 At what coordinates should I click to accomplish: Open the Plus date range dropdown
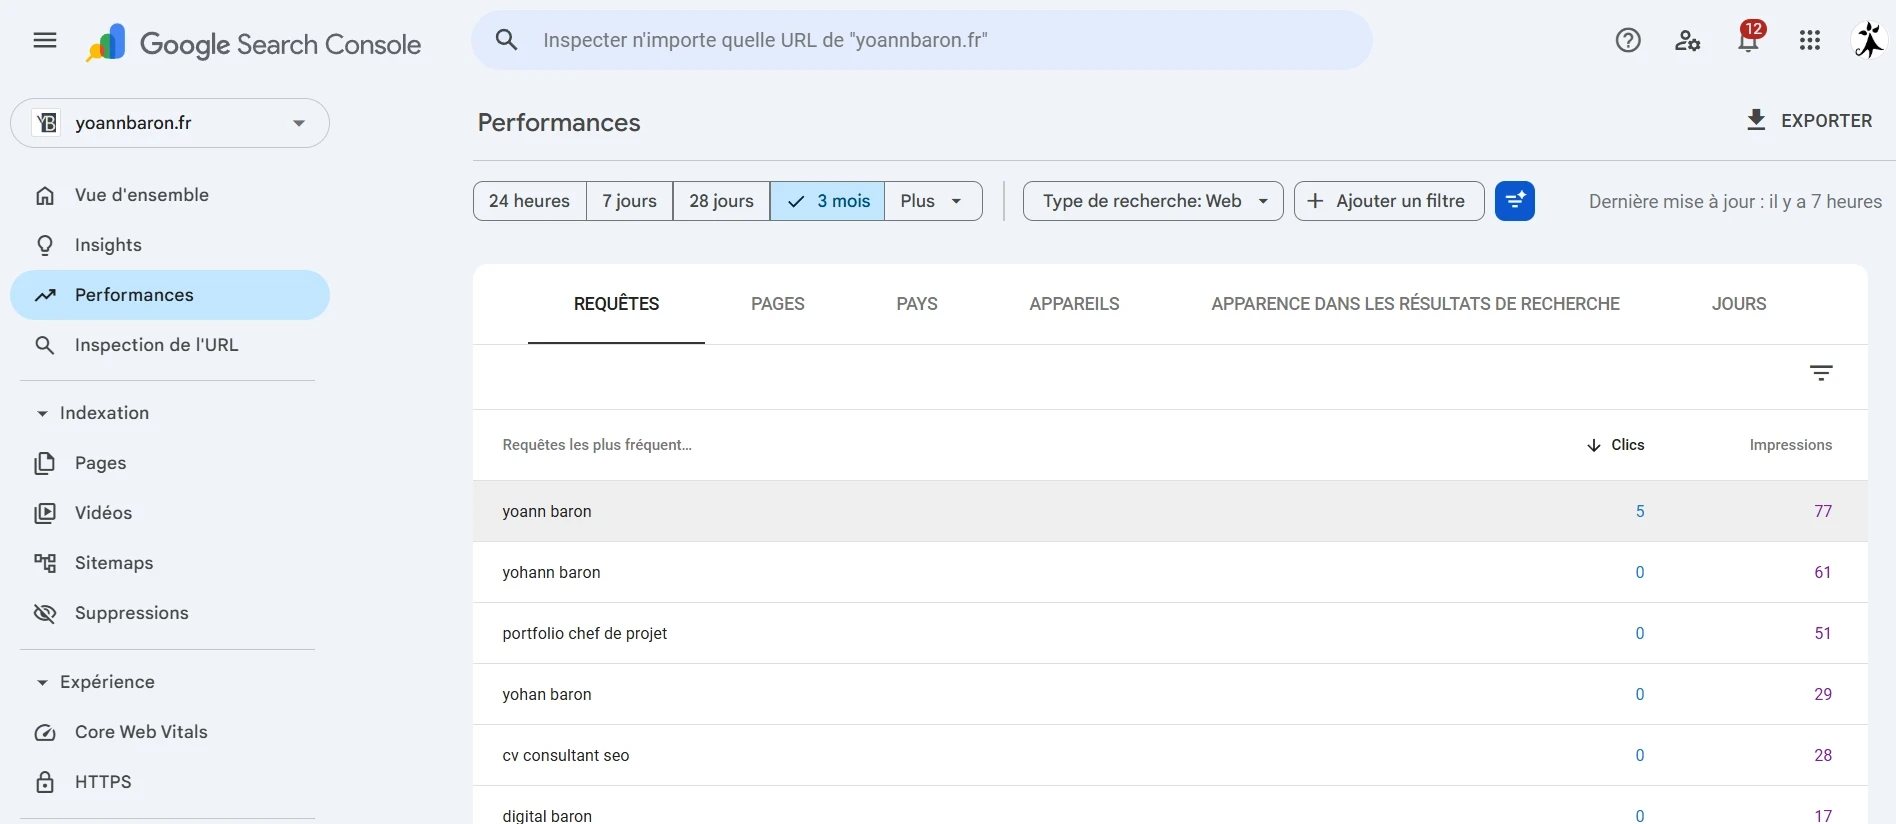coord(933,201)
